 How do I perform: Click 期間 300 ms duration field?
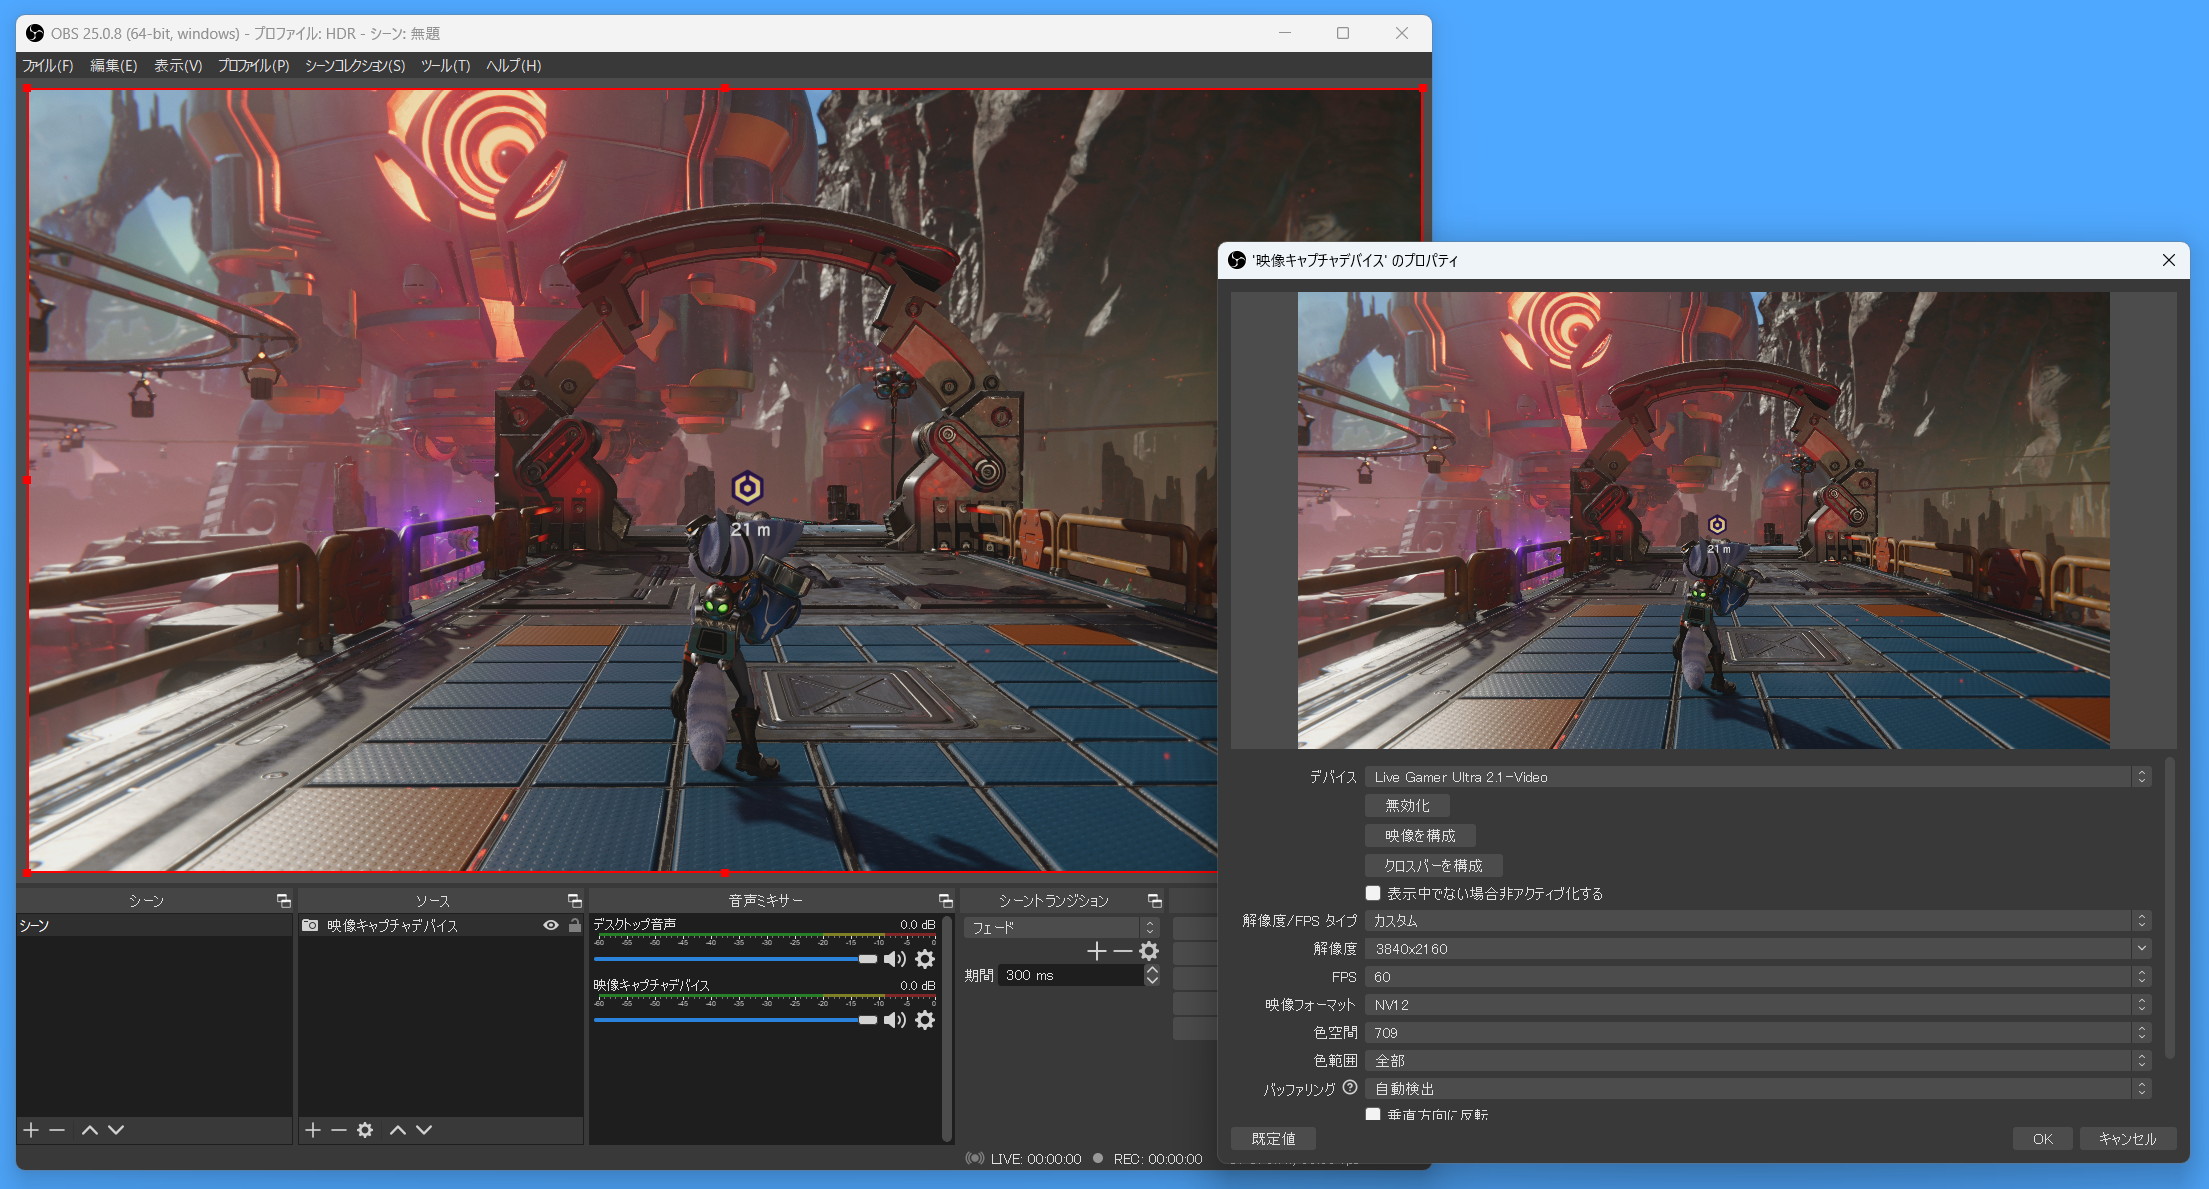1071,975
